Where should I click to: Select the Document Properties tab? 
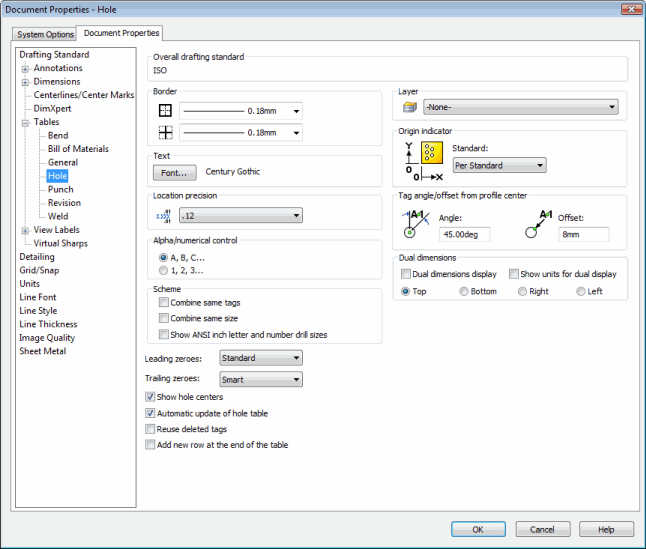pos(121,33)
